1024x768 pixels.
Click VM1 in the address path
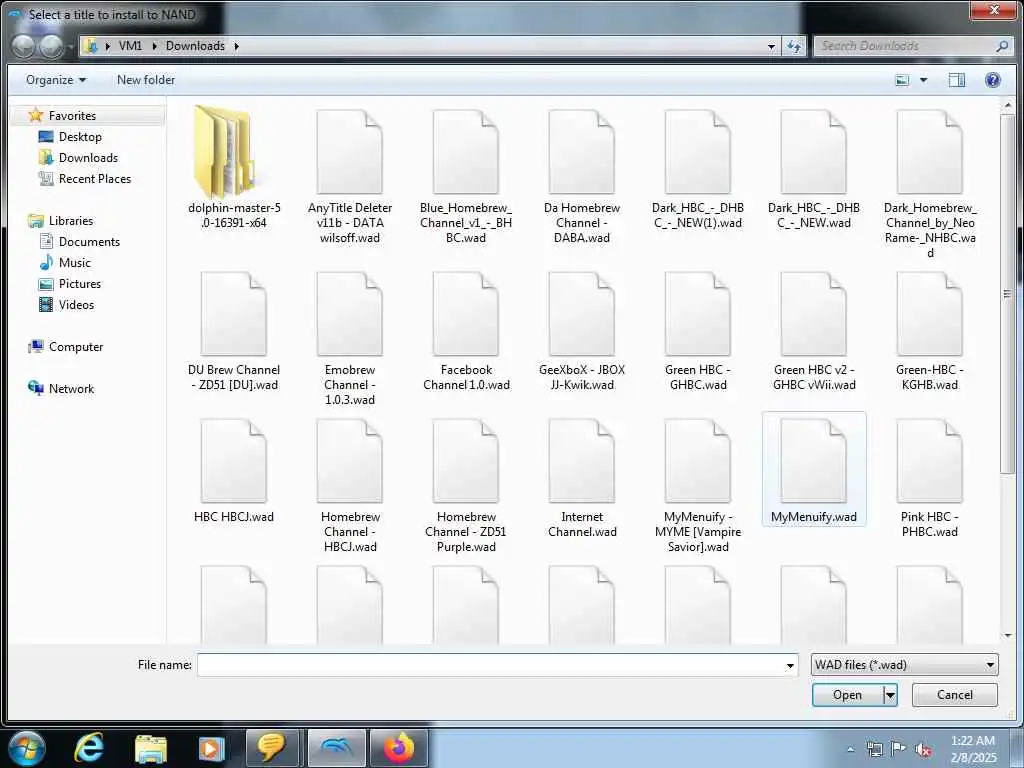[x=130, y=46]
